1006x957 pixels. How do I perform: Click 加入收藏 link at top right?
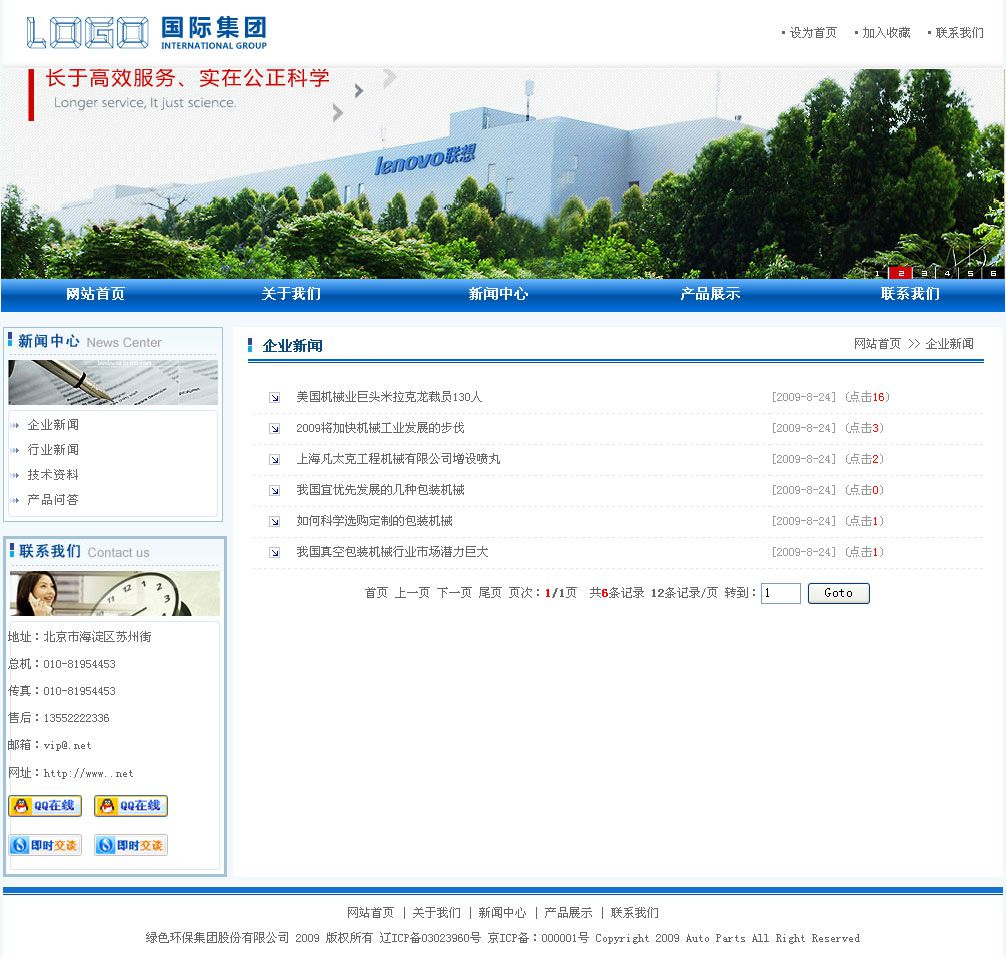[886, 33]
